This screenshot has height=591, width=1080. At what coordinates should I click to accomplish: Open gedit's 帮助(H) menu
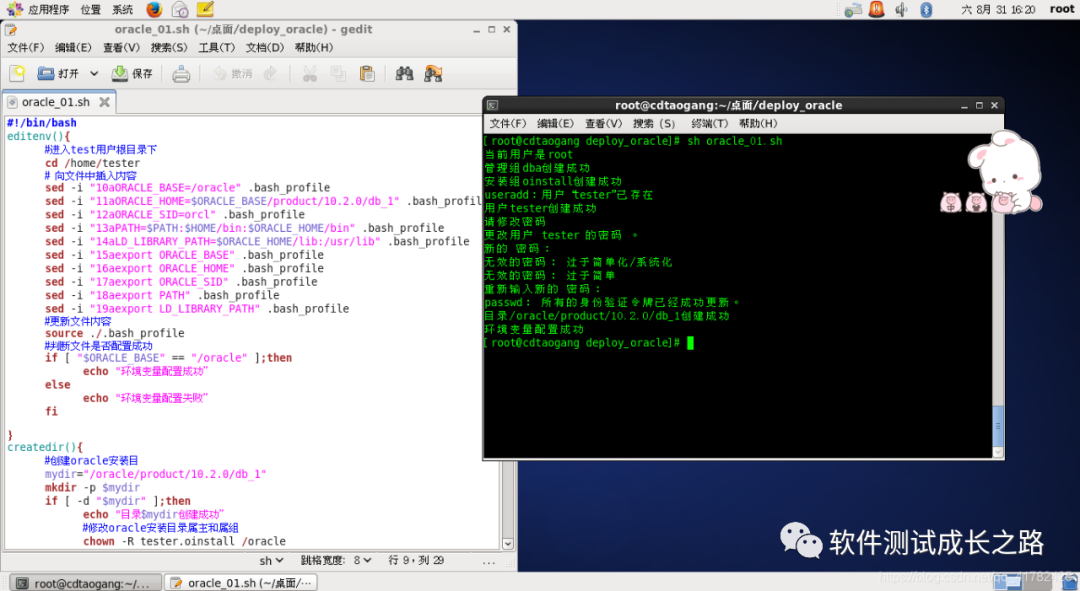click(313, 48)
